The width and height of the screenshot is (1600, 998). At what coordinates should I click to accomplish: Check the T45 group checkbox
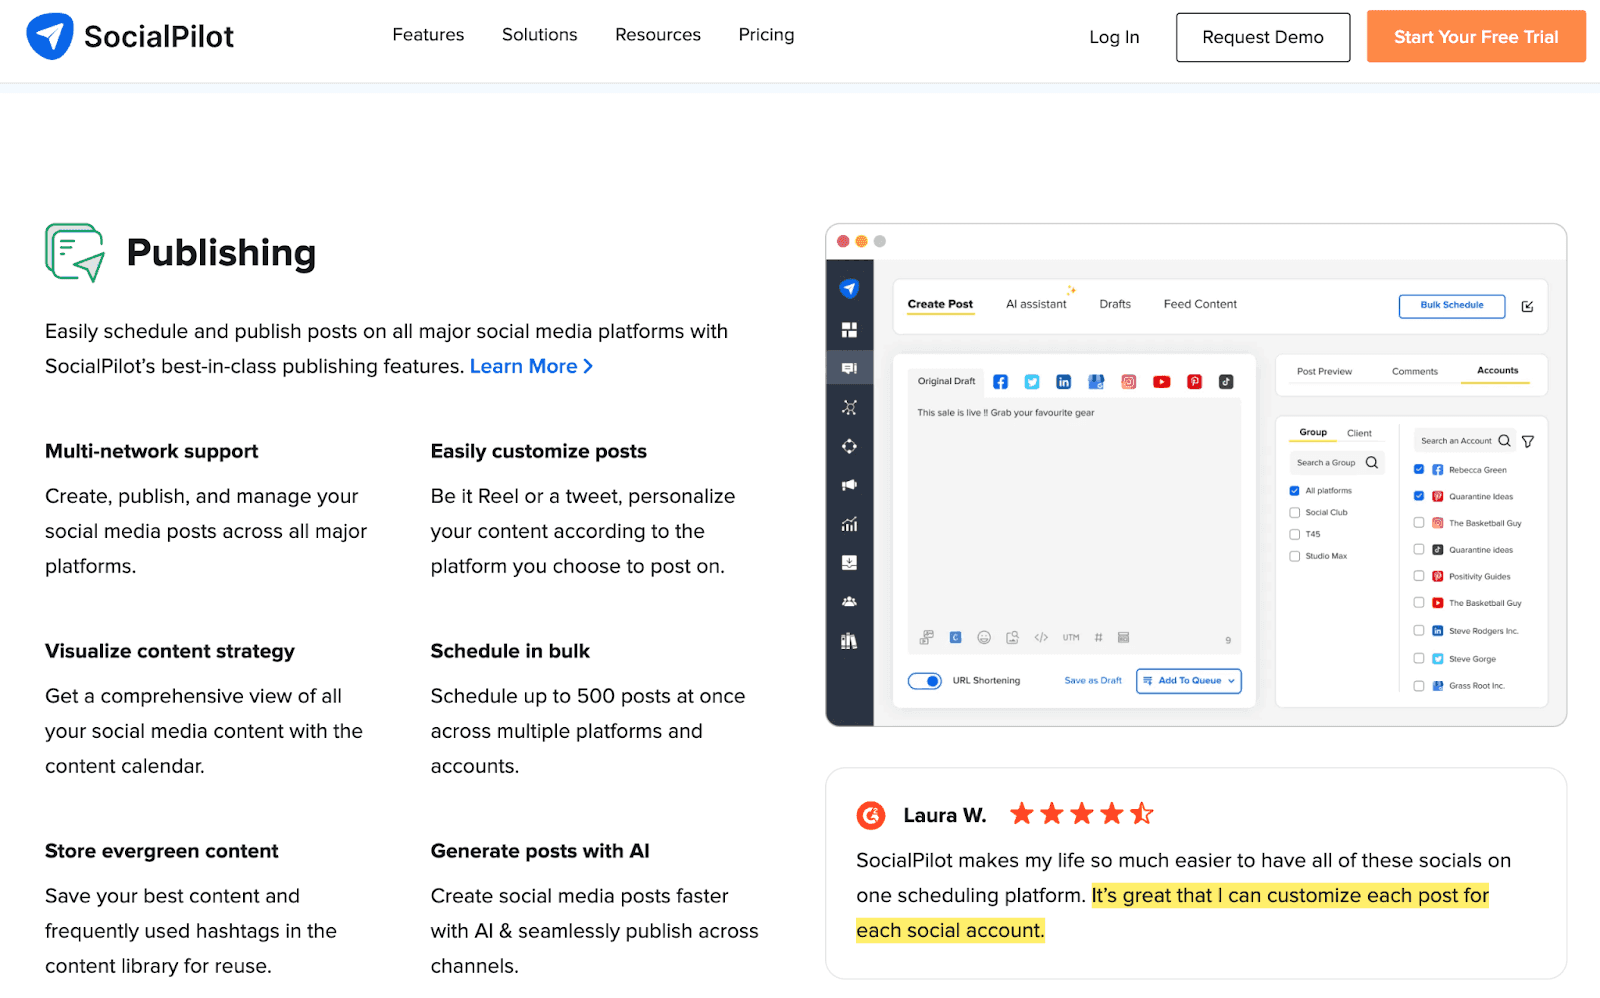click(1294, 535)
